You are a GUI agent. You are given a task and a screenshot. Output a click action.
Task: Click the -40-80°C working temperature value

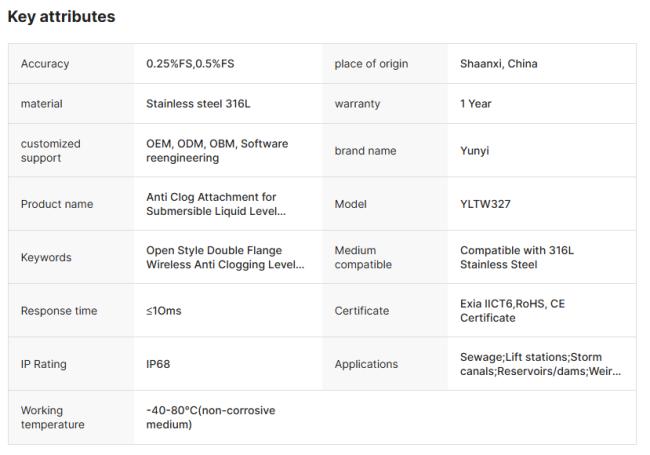click(x=210, y=417)
